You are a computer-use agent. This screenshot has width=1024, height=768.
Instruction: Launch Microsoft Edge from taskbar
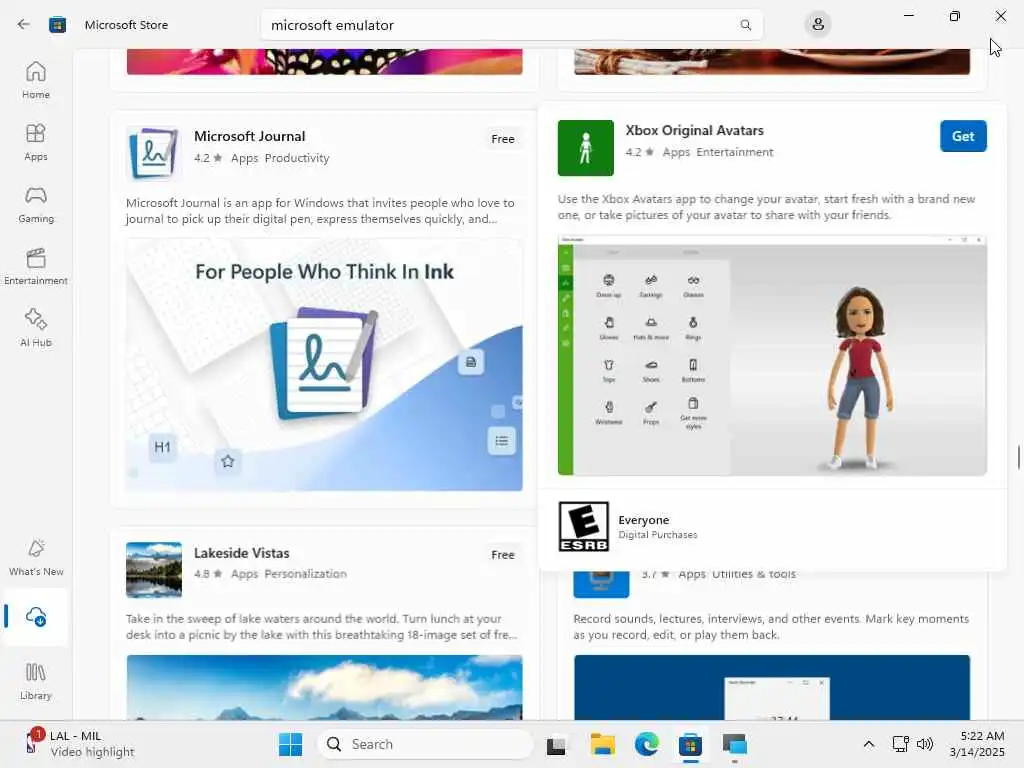pyautogui.click(x=647, y=744)
